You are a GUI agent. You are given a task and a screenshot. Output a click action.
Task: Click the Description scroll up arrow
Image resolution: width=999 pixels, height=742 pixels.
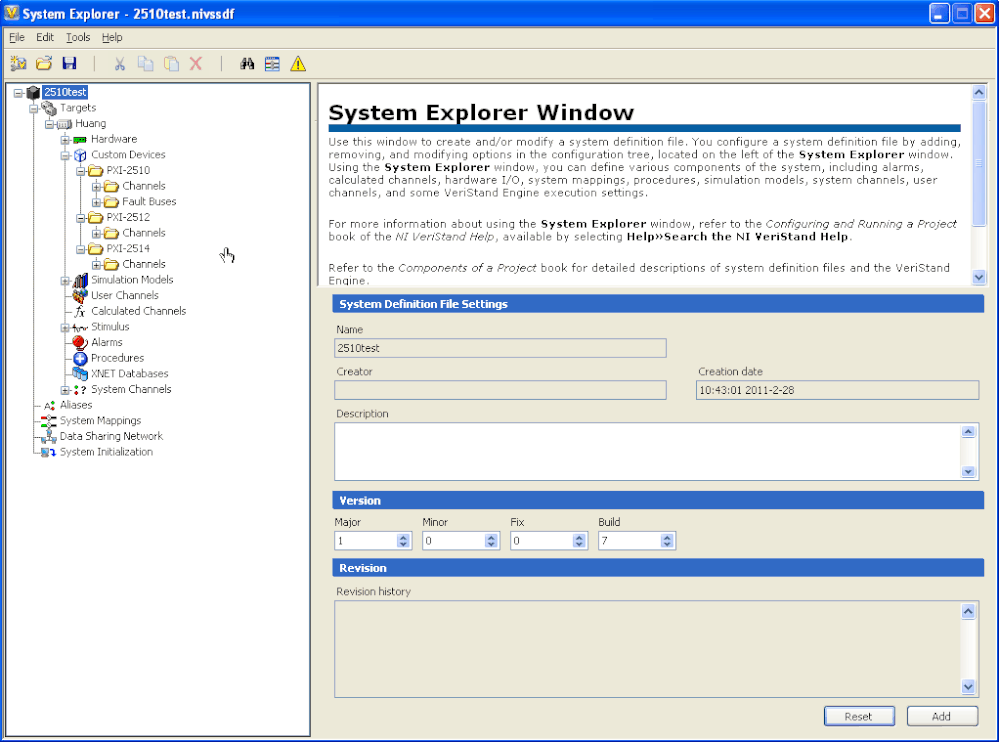pos(968,432)
